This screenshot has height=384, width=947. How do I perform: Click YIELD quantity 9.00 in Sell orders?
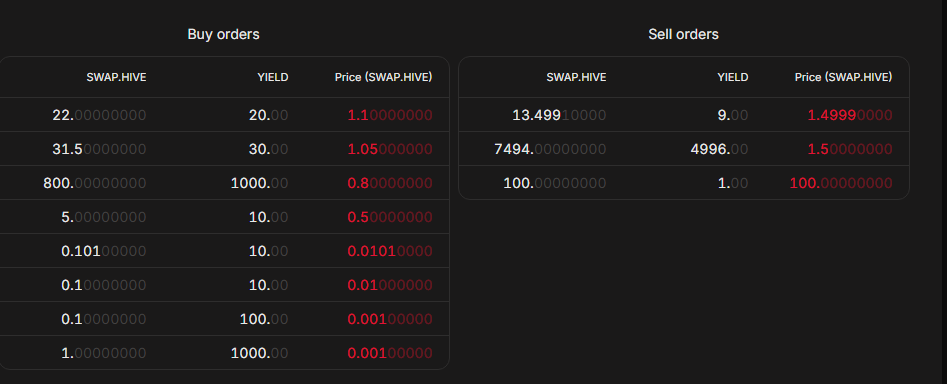pyautogui.click(x=733, y=115)
